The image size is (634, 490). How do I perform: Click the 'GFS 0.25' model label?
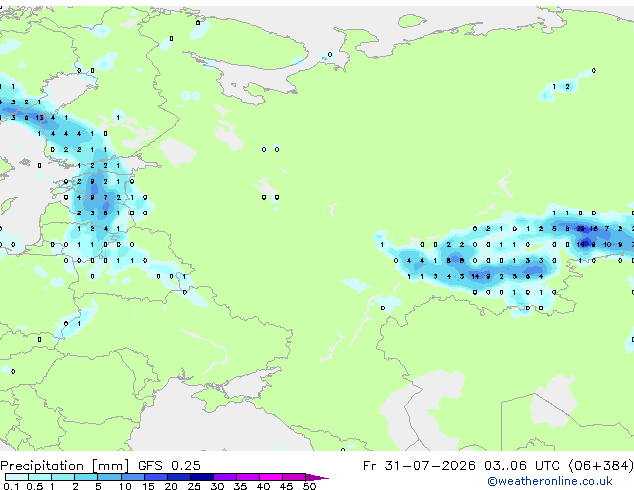(169, 466)
